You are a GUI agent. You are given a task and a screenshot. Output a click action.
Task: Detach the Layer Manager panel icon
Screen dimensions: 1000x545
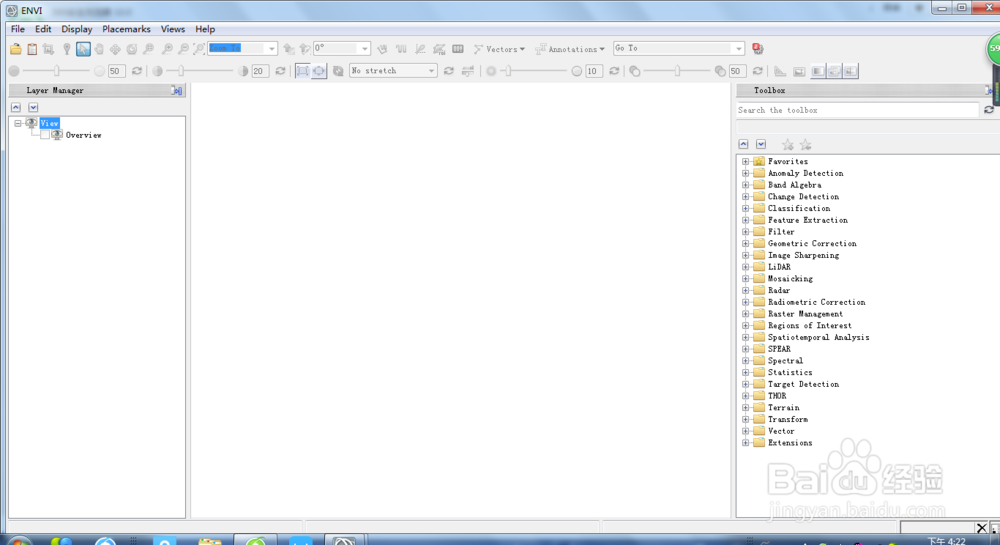(x=177, y=91)
